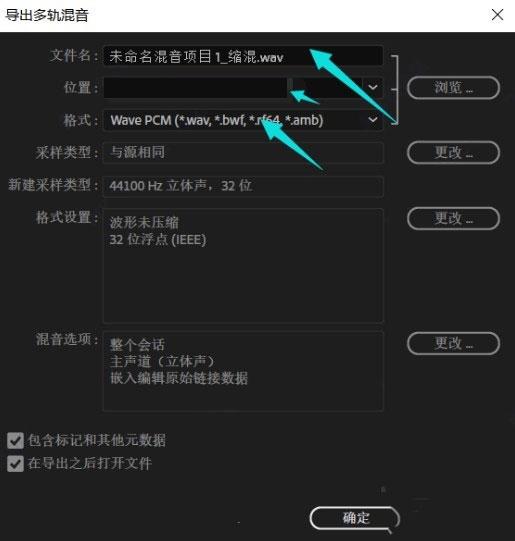
Task: Toggle the 包含标记和其他元数据 checkbox
Action: [x=16, y=441]
